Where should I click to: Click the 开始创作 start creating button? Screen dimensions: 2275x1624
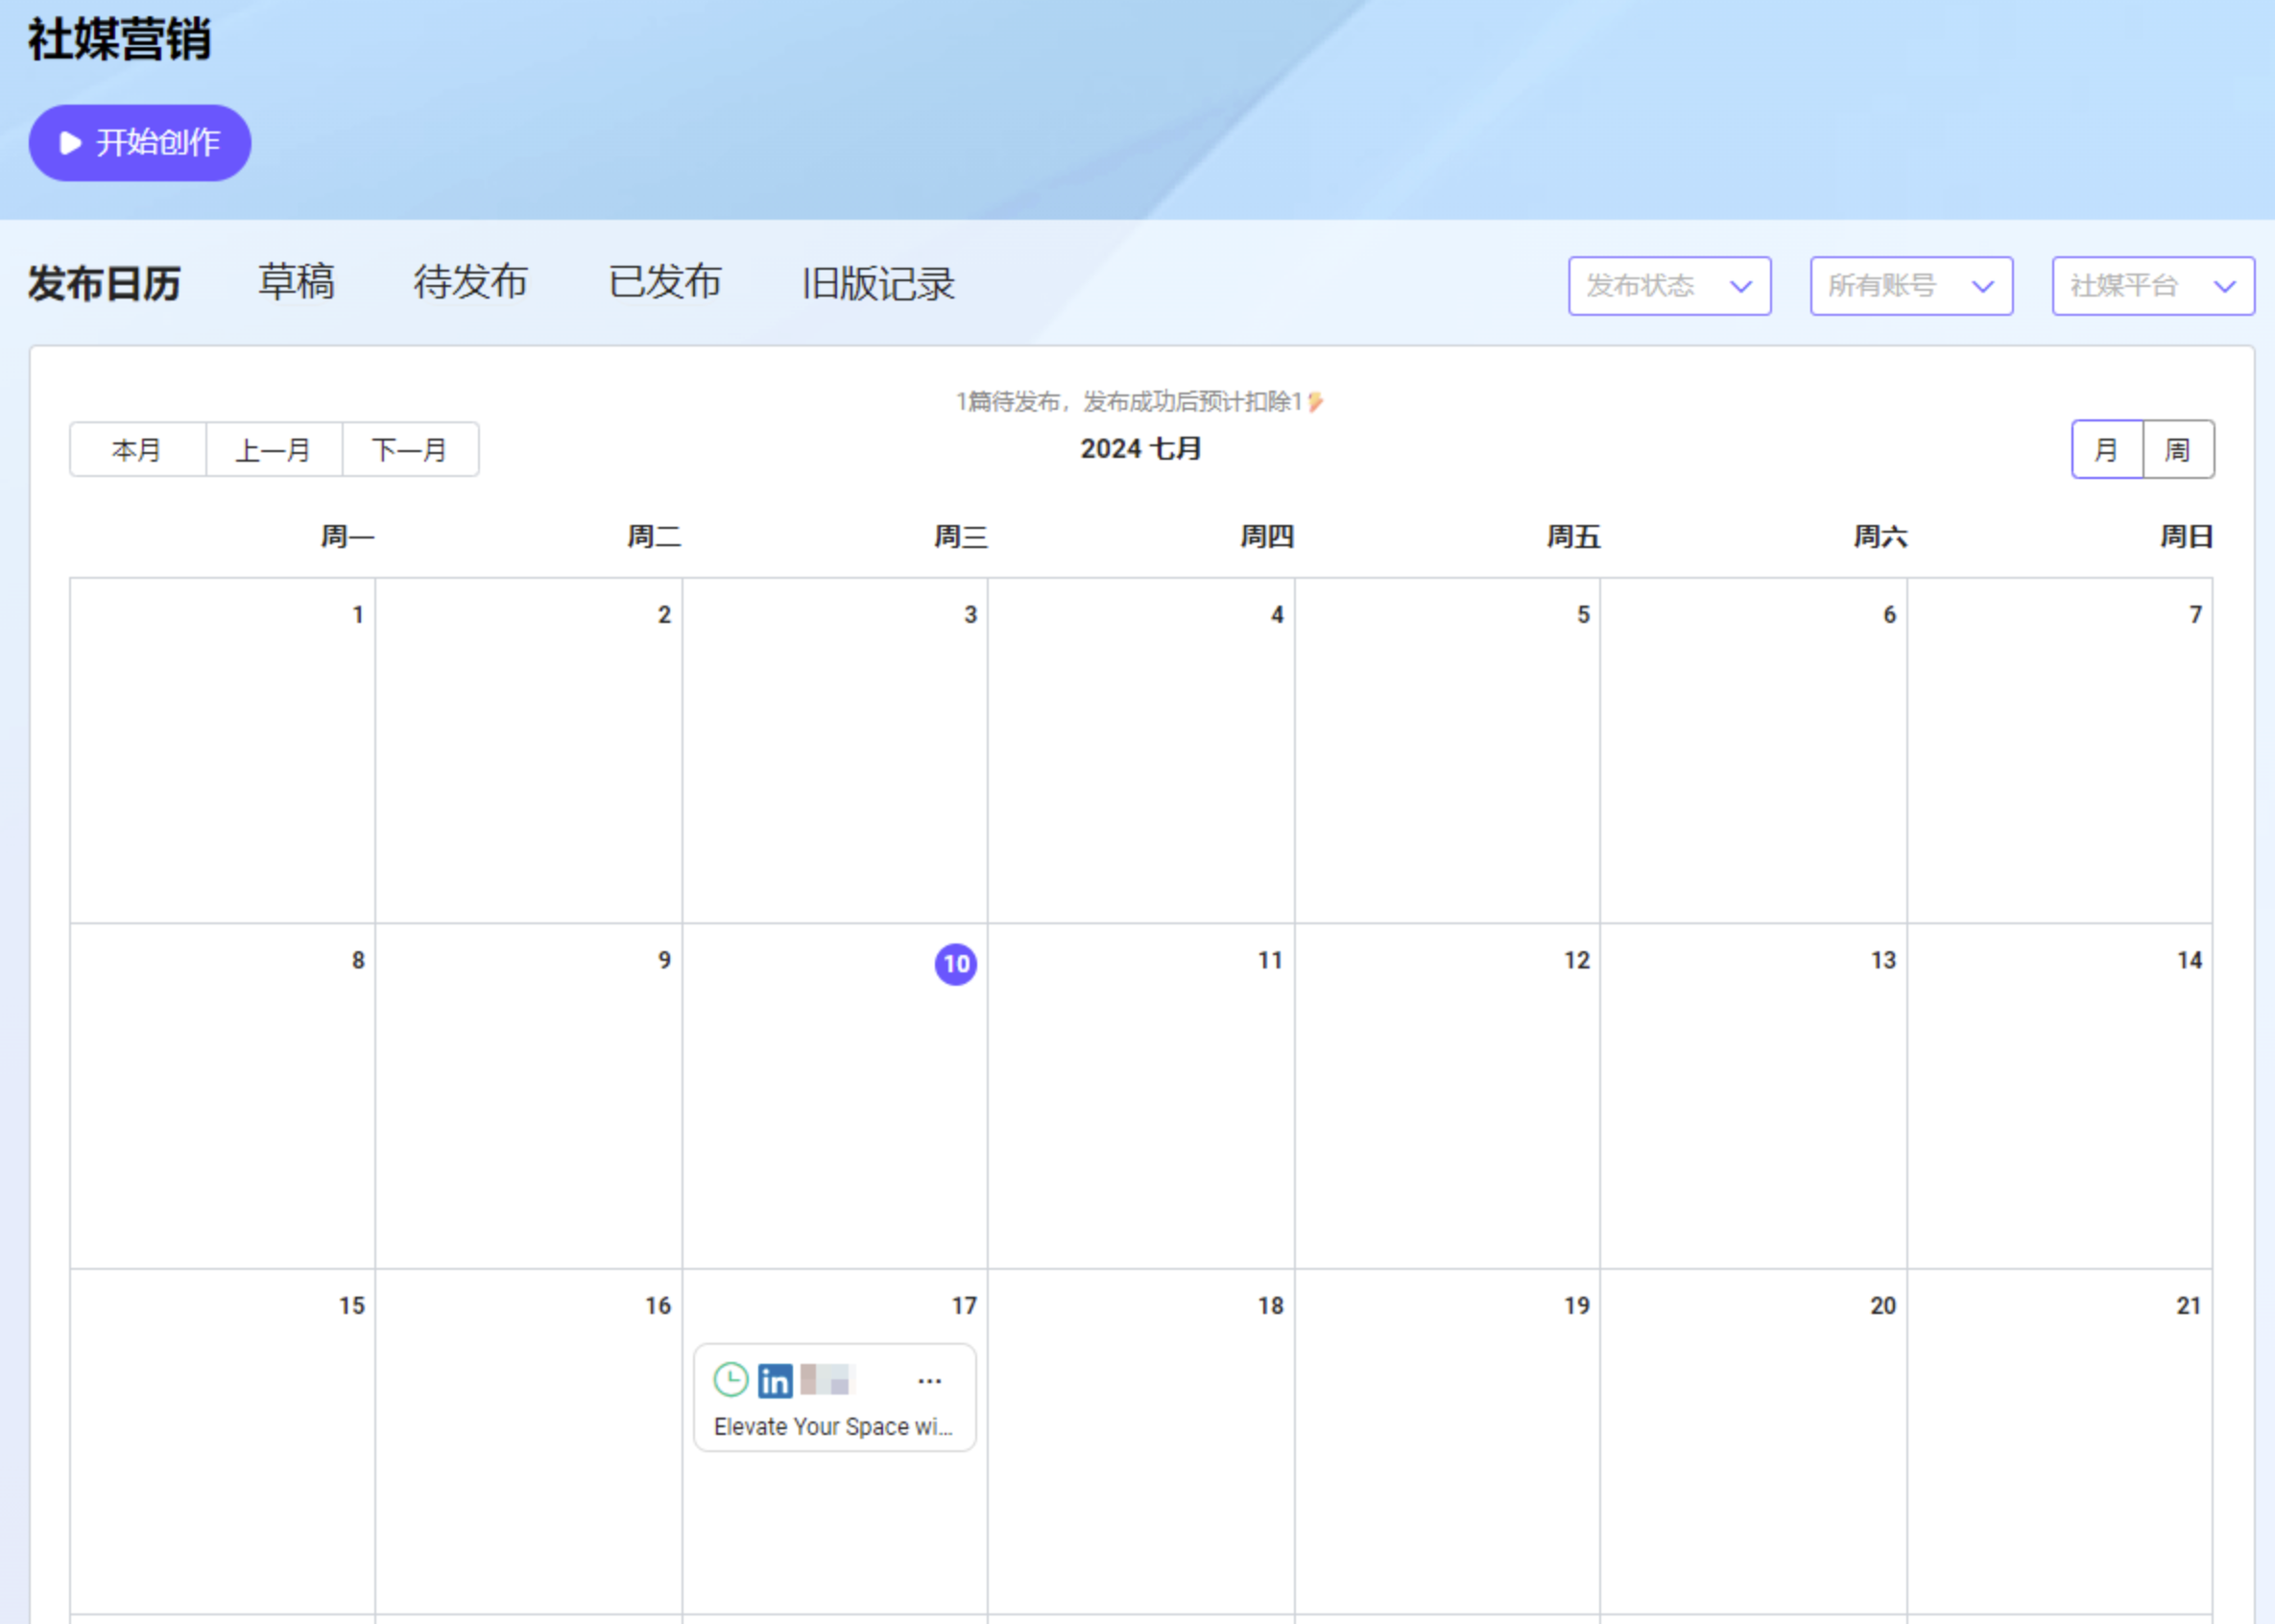(x=139, y=143)
